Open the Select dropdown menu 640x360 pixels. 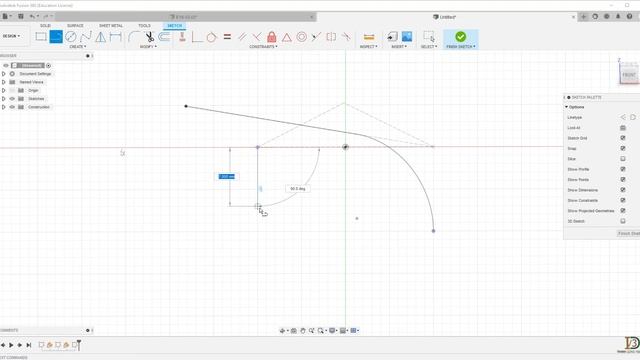[x=429, y=47]
